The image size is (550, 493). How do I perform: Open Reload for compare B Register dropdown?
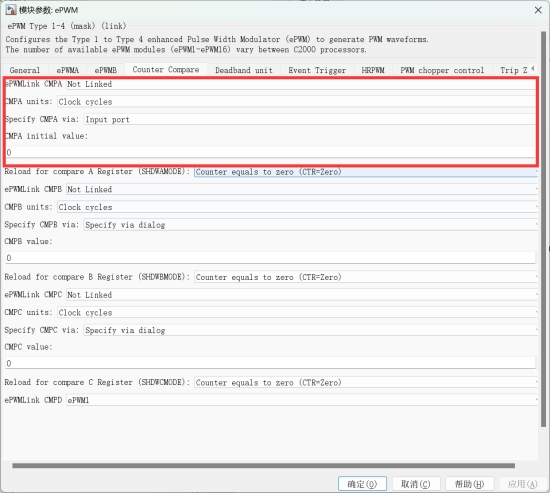366,277
